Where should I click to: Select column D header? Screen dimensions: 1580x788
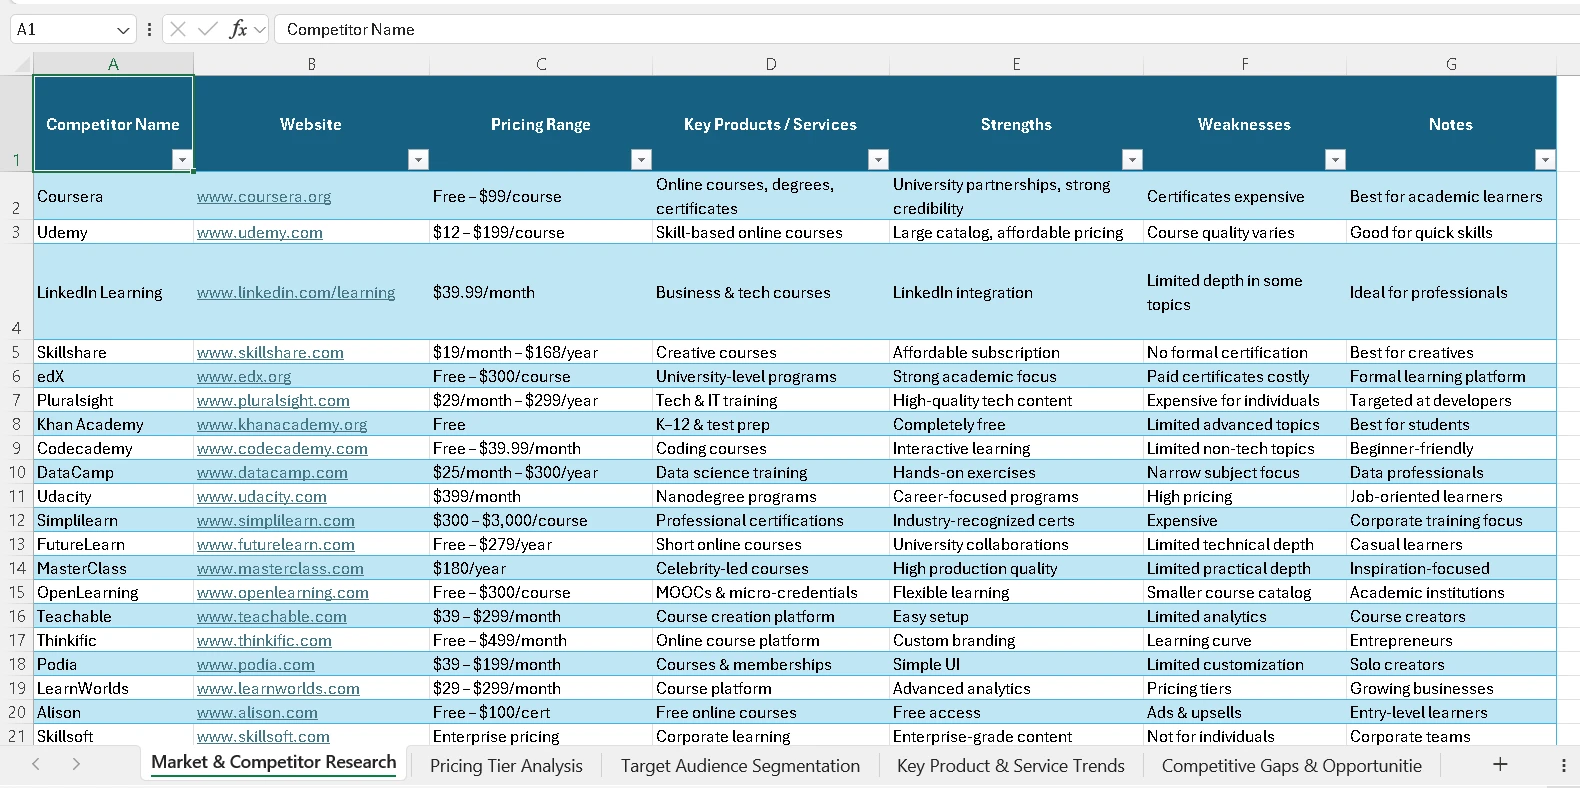(771, 65)
